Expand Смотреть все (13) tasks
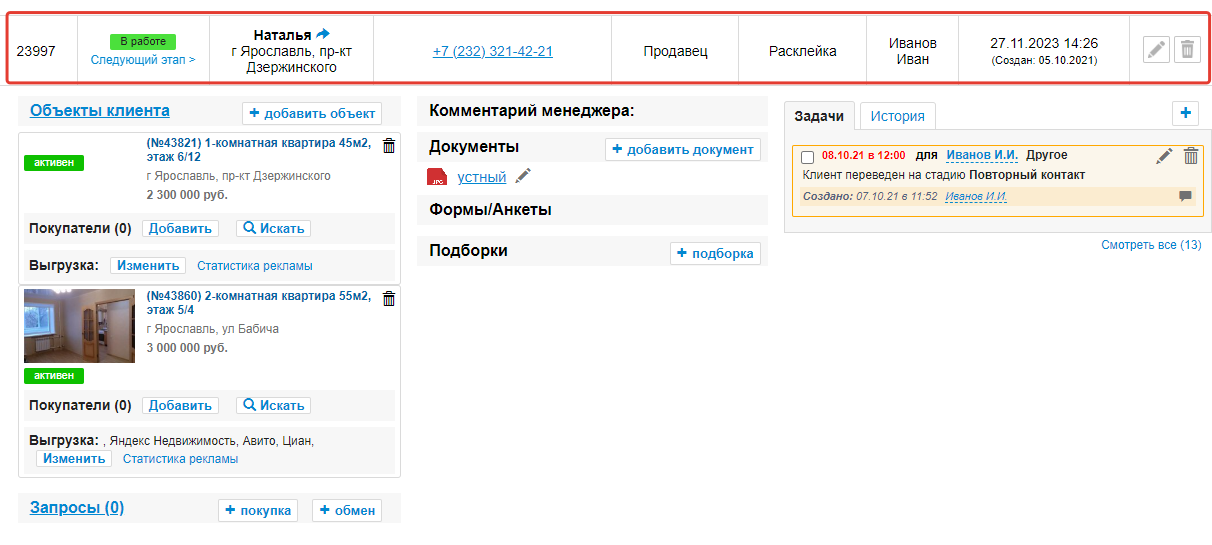 click(x=1151, y=245)
